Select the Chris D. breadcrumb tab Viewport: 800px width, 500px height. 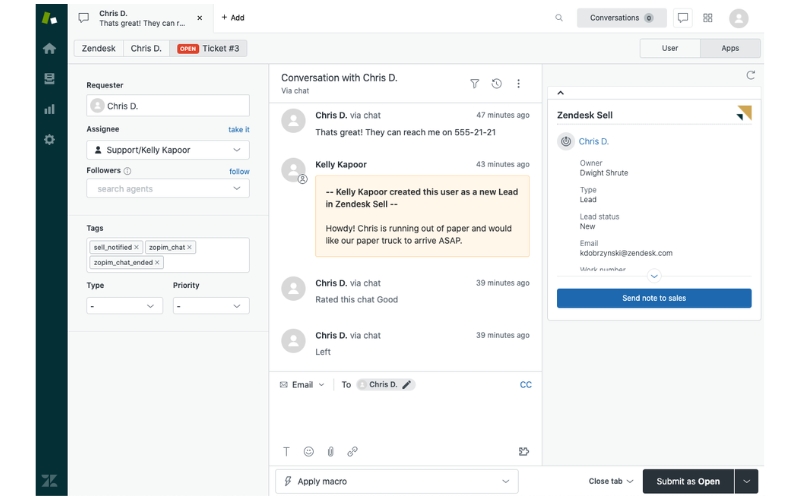pyautogui.click(x=146, y=48)
